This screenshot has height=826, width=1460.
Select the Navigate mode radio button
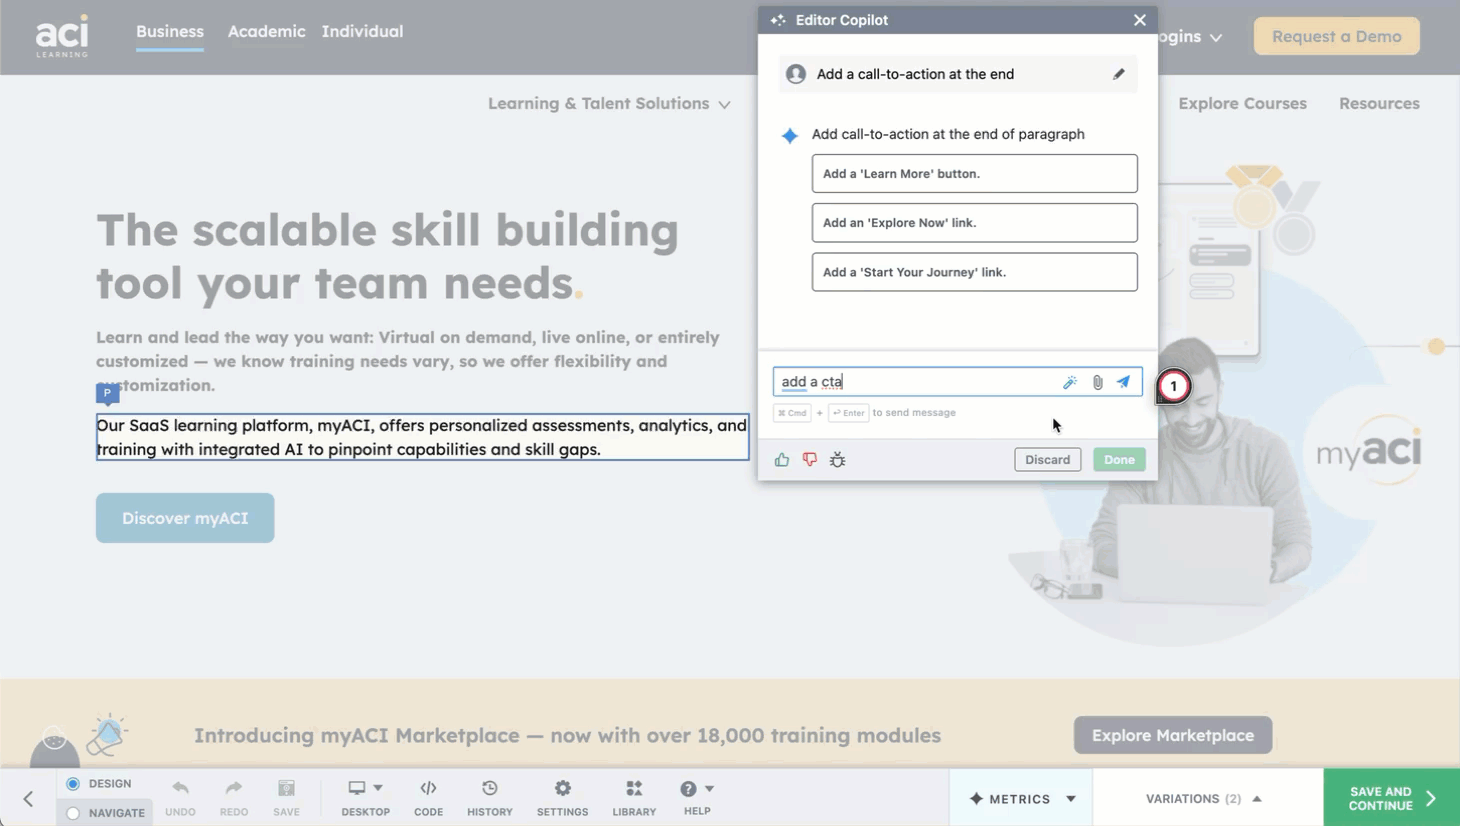[73, 813]
